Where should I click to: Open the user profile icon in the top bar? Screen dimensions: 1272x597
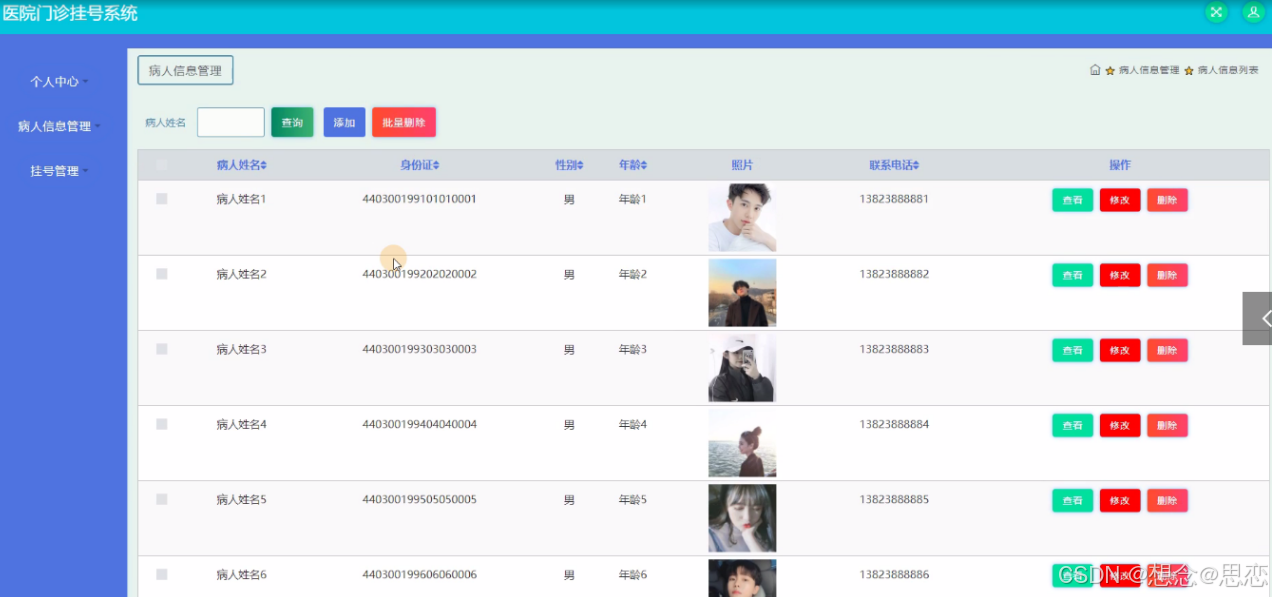point(1253,13)
